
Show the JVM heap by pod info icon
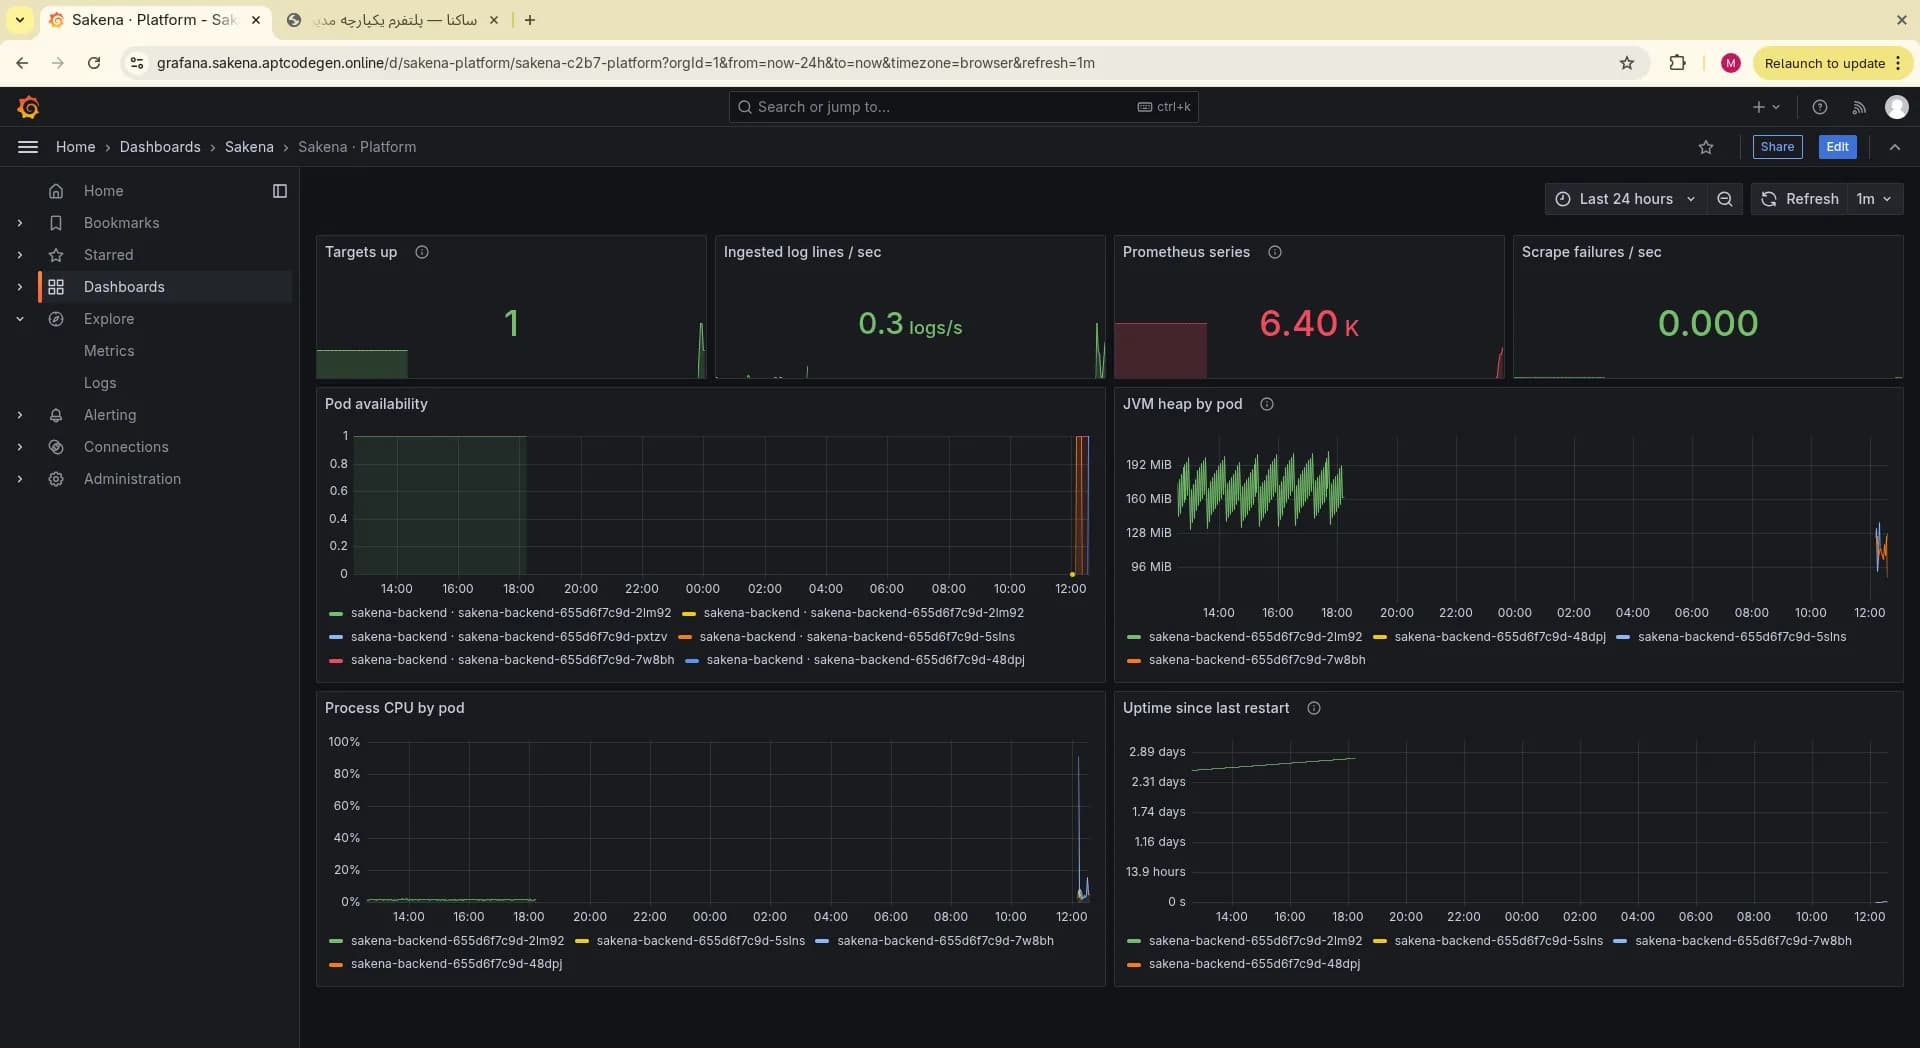click(1267, 404)
